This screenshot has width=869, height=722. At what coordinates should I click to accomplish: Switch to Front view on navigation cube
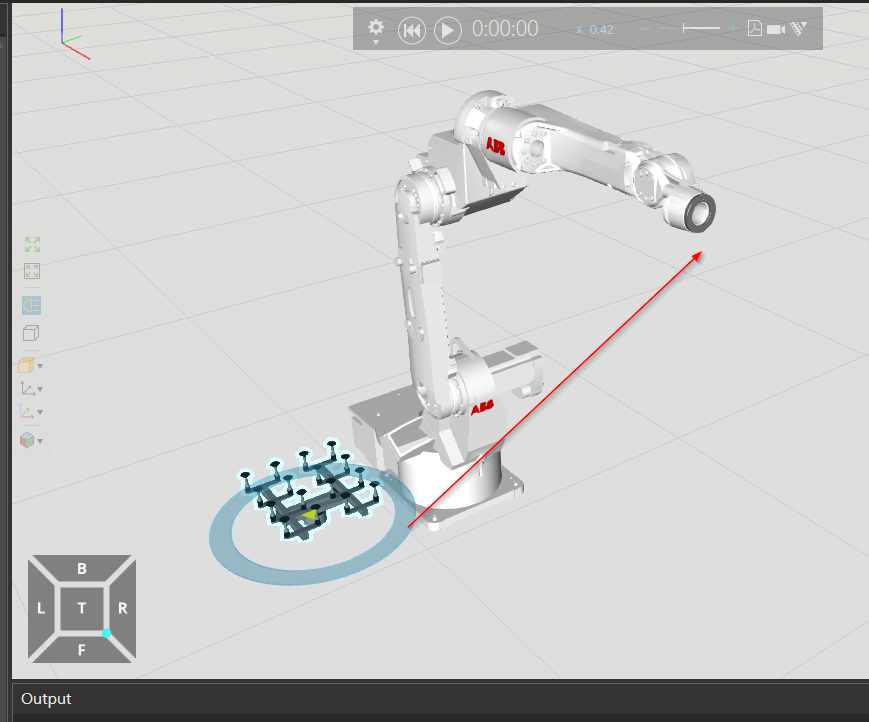coord(81,649)
